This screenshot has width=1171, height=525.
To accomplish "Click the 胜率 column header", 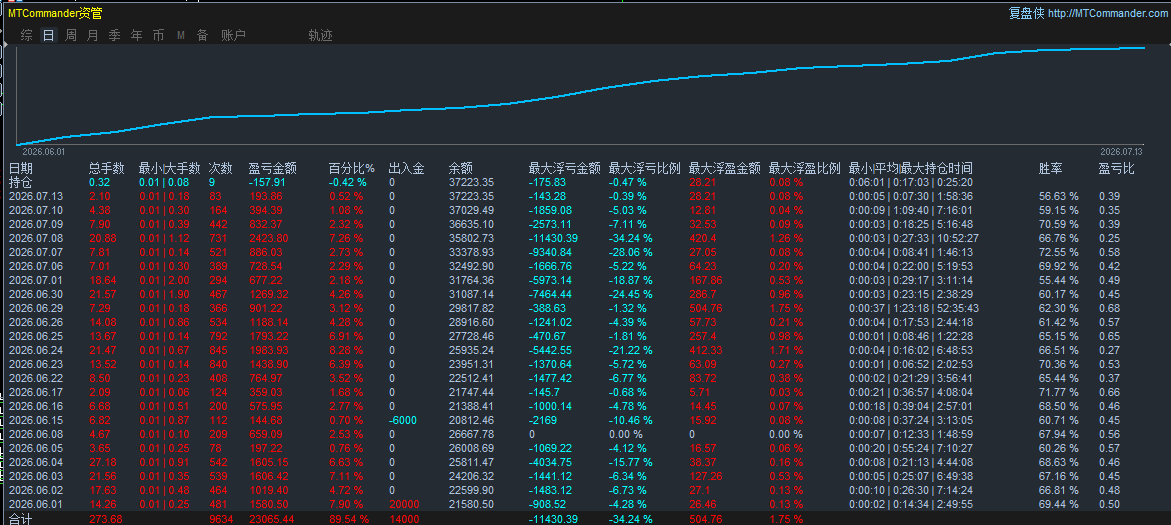I will tap(1052, 168).
